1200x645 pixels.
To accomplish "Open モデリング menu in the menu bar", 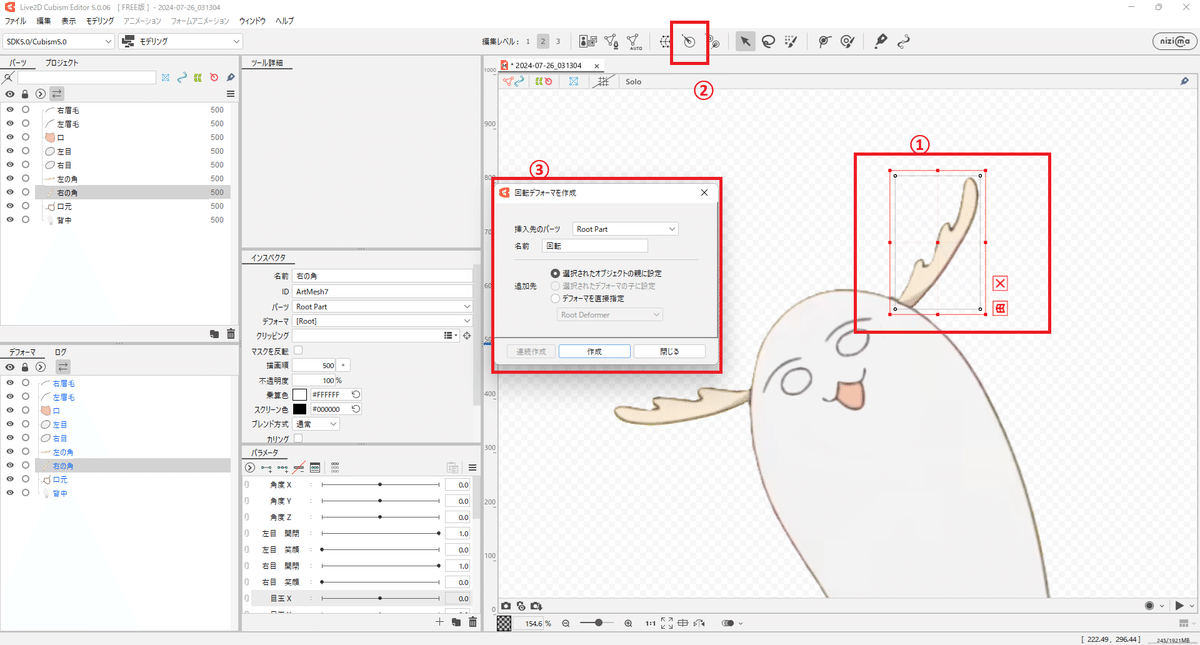I will (100, 21).
